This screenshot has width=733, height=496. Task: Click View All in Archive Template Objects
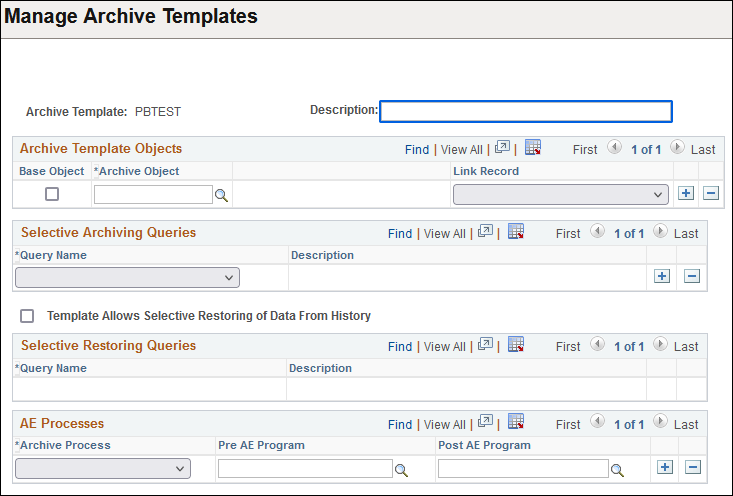point(461,150)
